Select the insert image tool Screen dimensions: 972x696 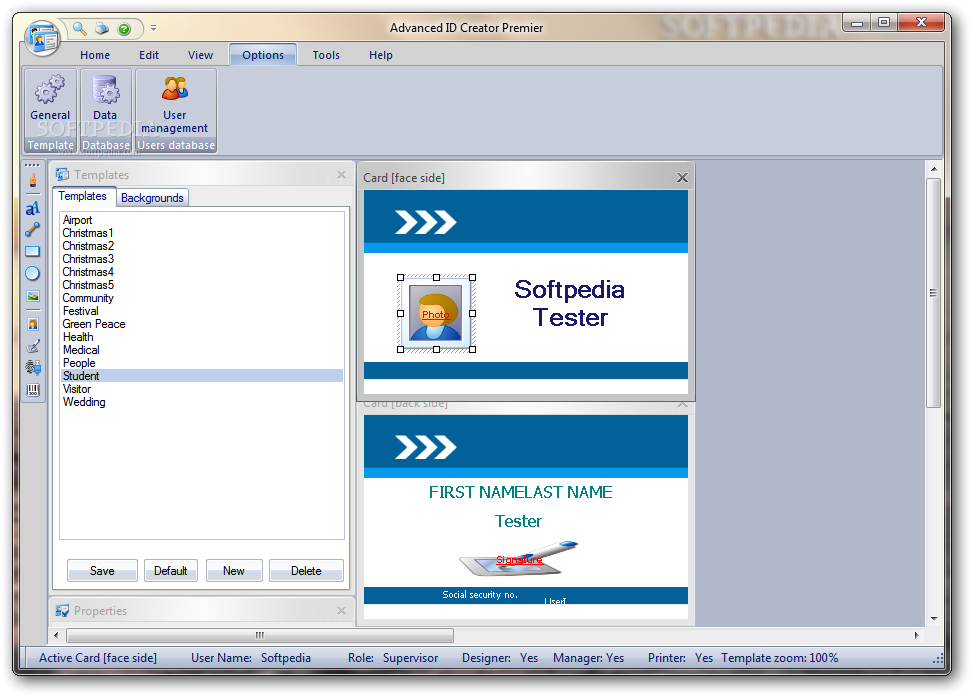click(33, 296)
